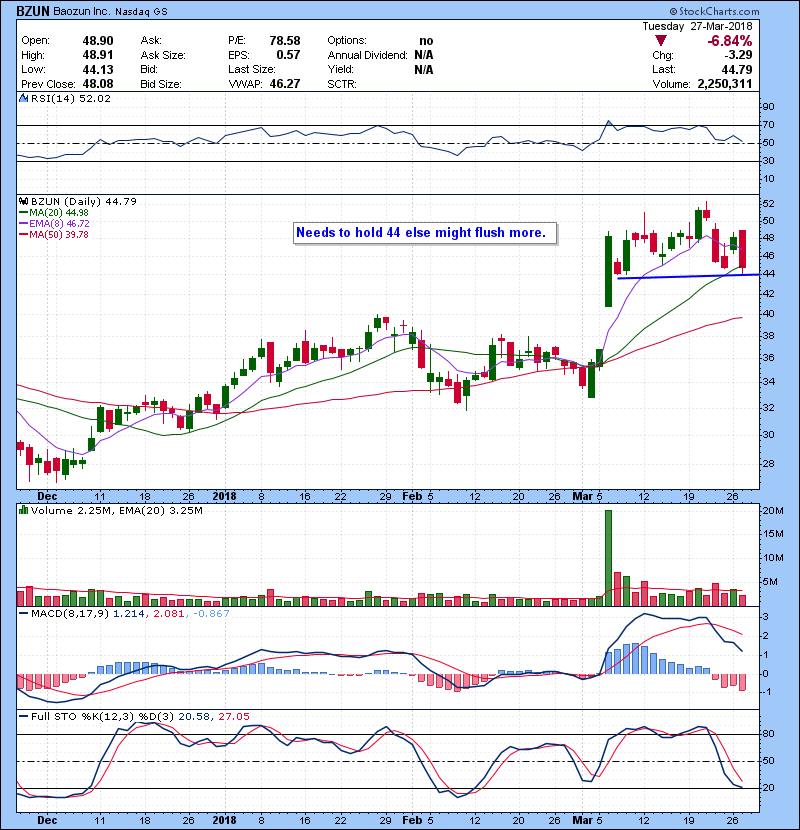The width and height of the screenshot is (800, 830).
Task: Click the EMA(8) 46.72 legend entry
Action: coord(54,223)
